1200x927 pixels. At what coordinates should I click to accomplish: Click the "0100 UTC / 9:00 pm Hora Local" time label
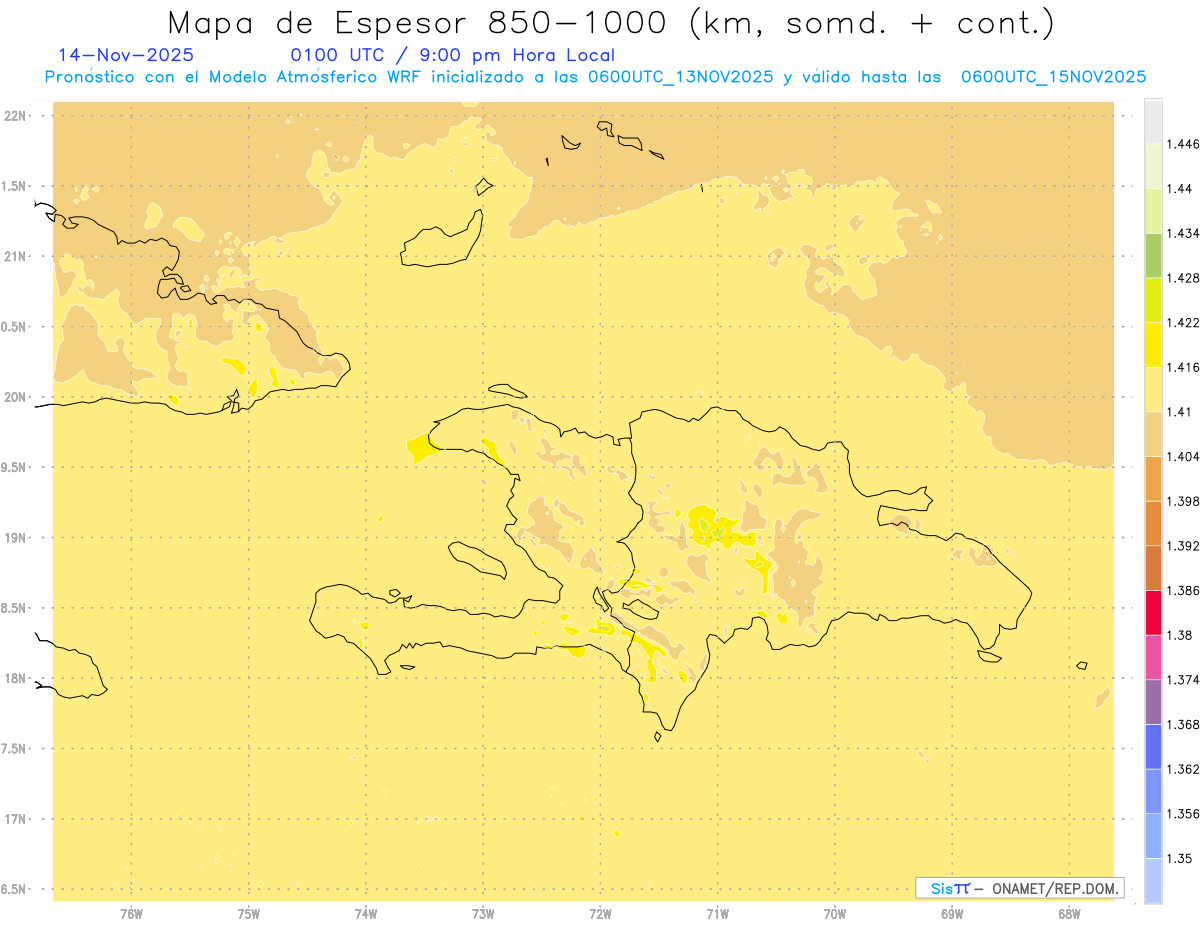pos(453,56)
